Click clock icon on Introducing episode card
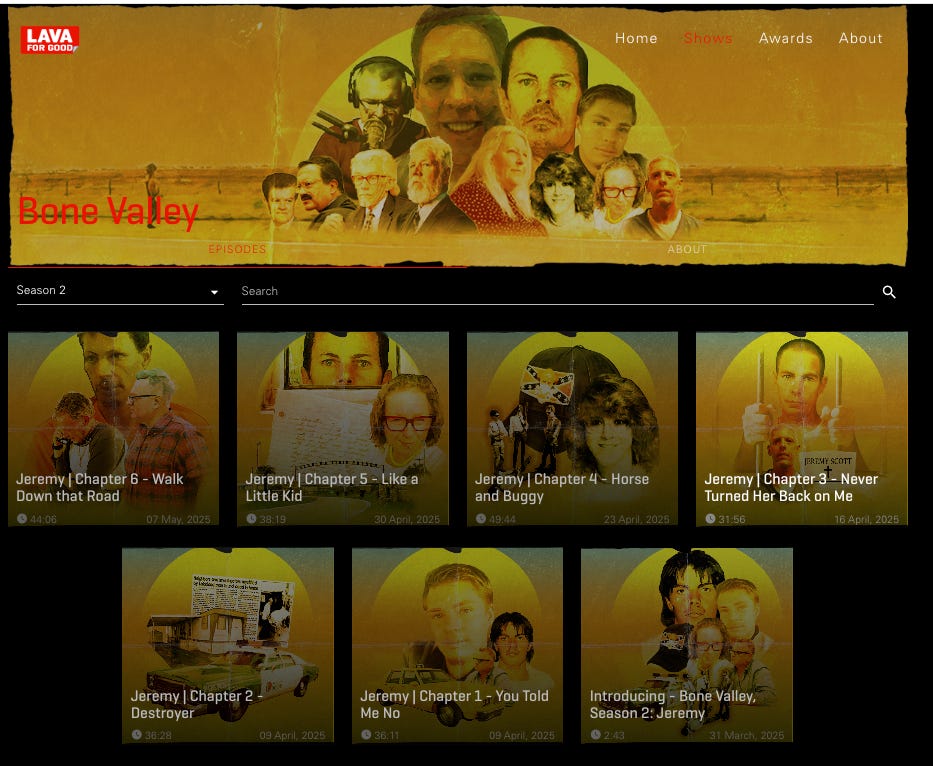The height and width of the screenshot is (766, 933). [x=596, y=735]
